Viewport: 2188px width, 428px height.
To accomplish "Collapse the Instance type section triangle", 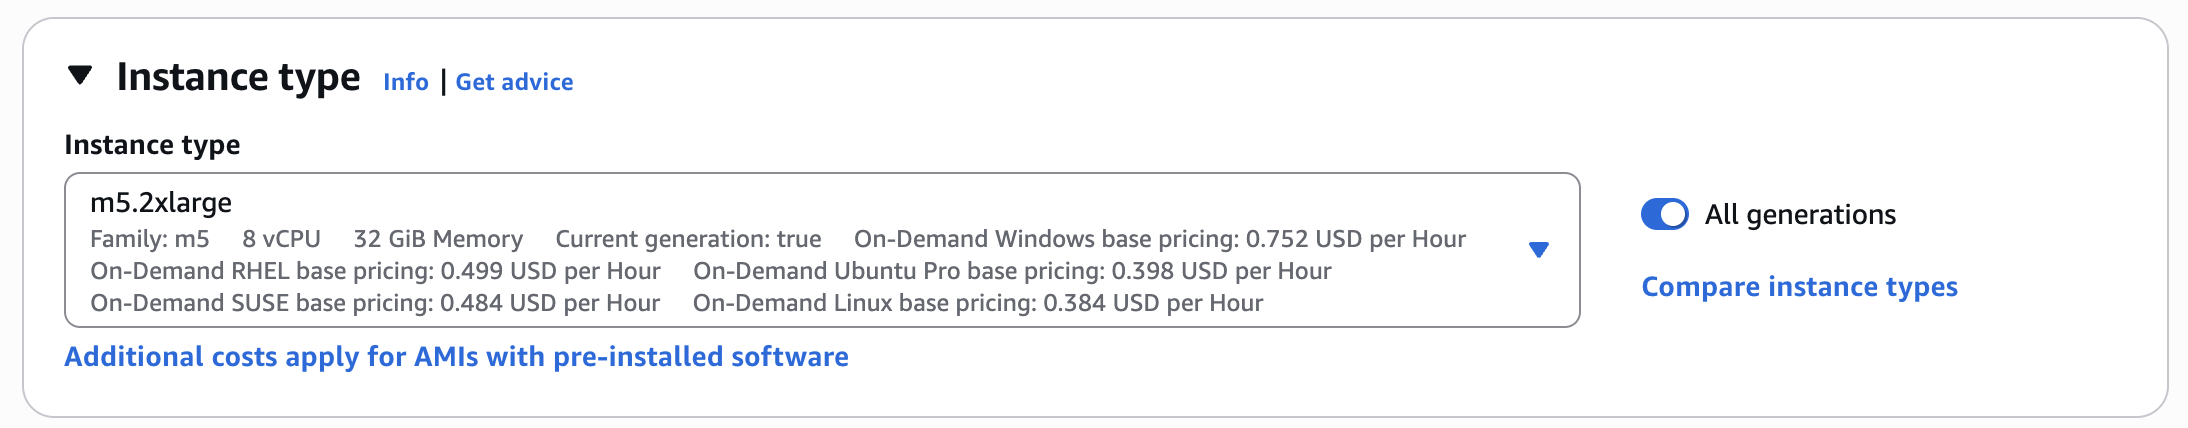I will click(80, 76).
